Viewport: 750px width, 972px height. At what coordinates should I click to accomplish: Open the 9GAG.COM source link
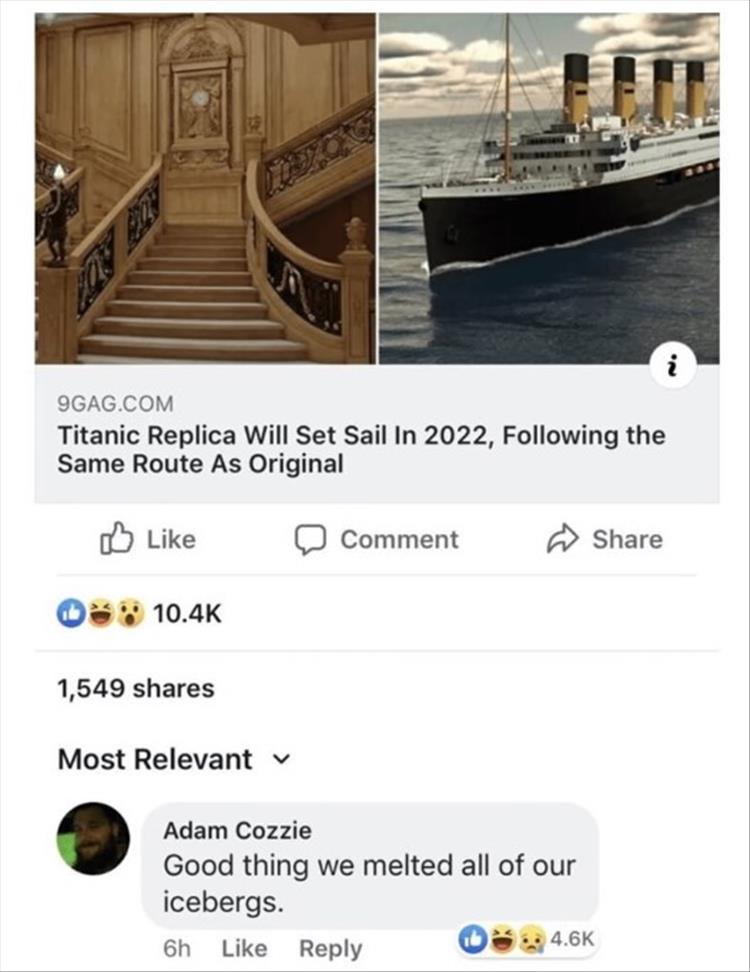point(116,404)
